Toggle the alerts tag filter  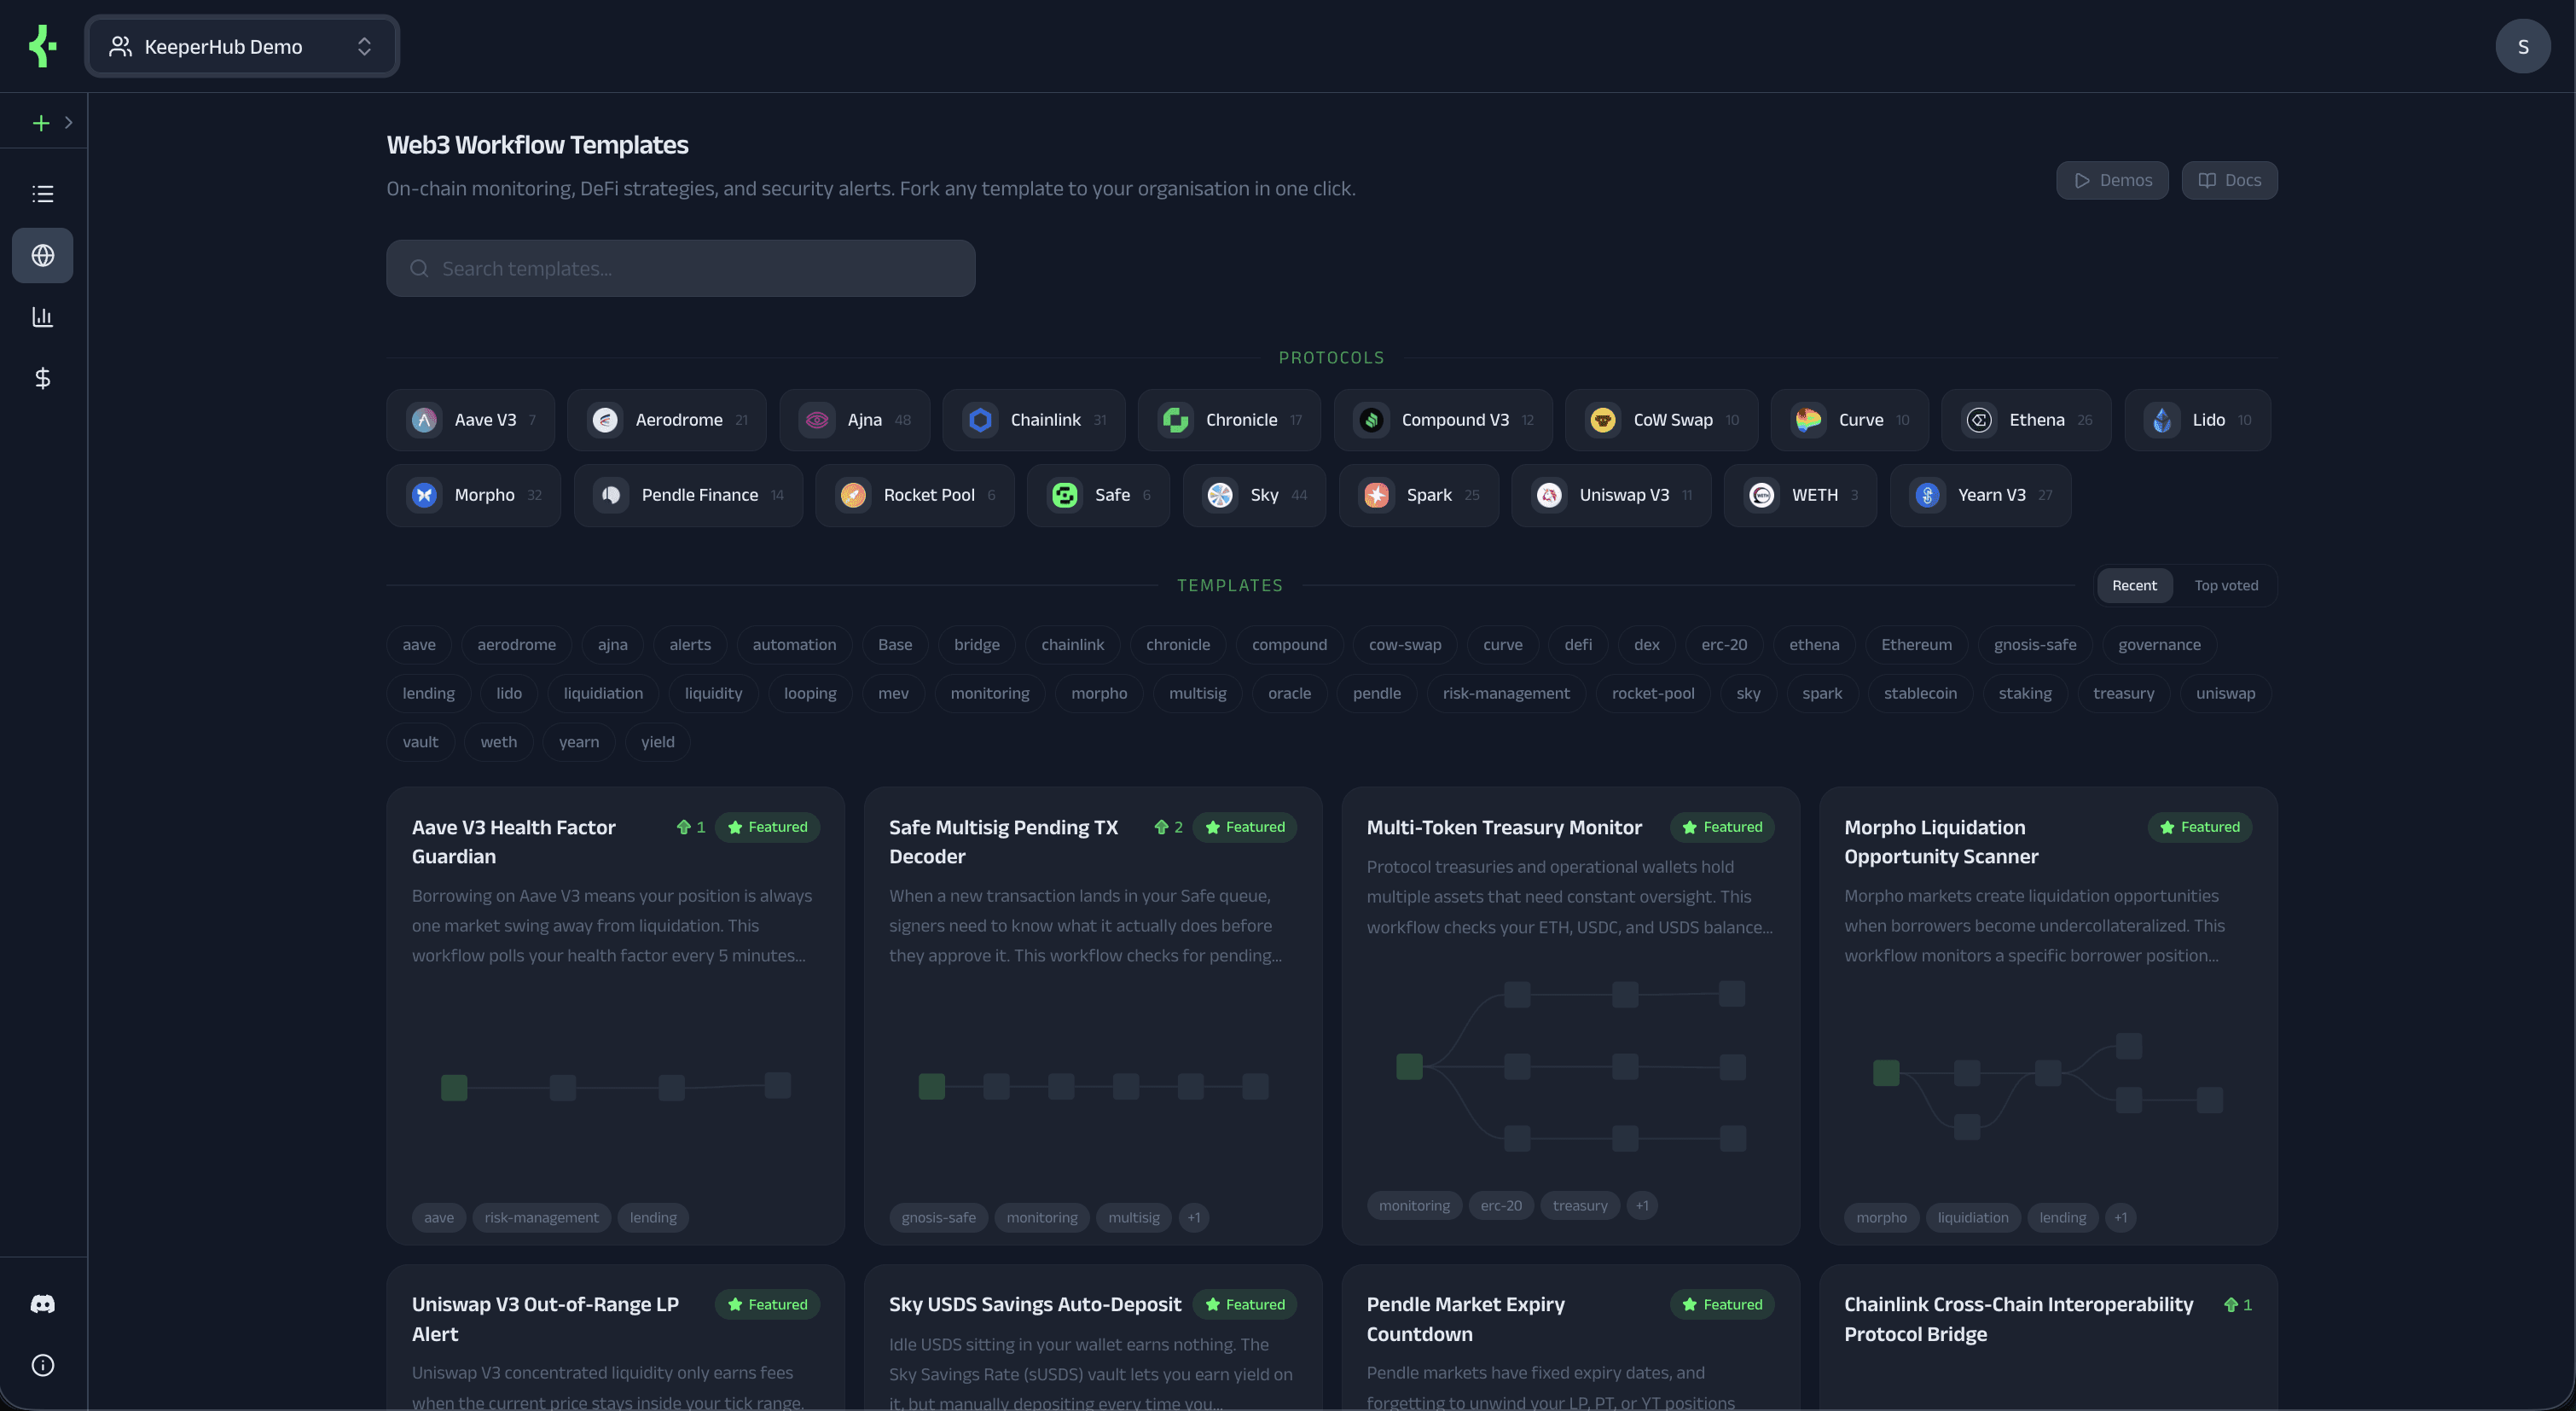click(x=690, y=644)
